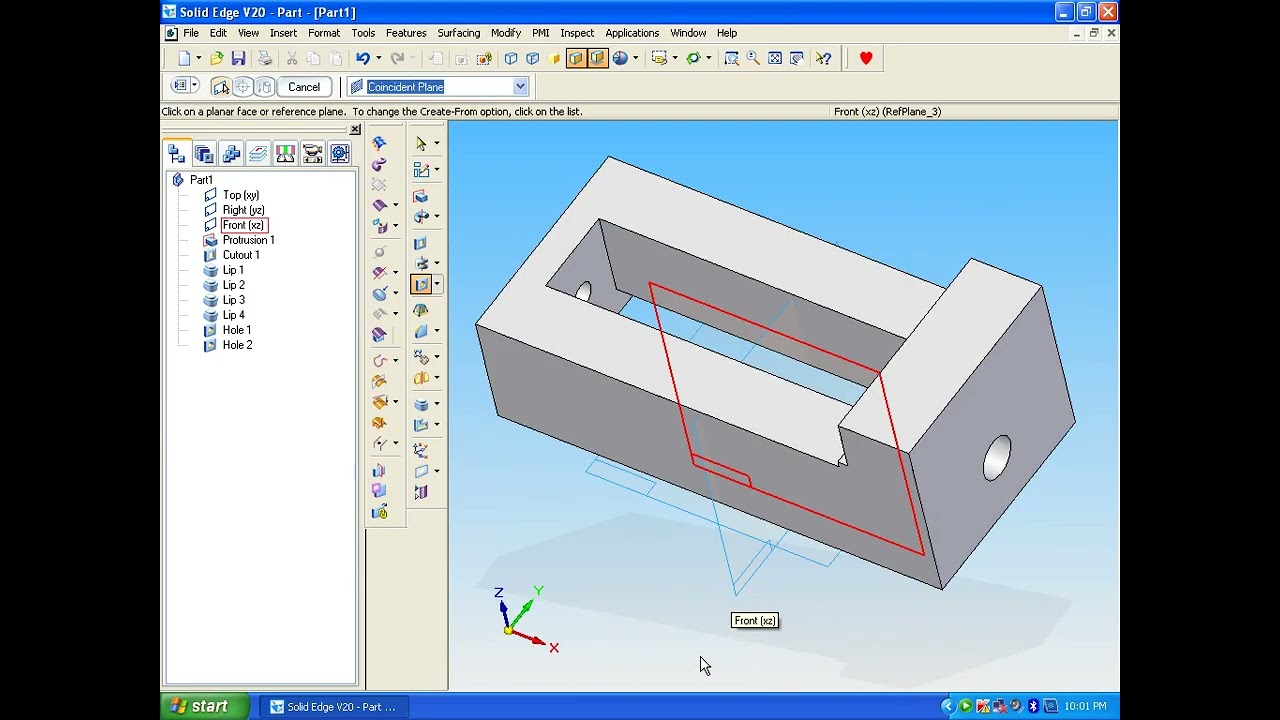
Task: Select the Plane Step button on the ribbon bar
Action: 222,87
